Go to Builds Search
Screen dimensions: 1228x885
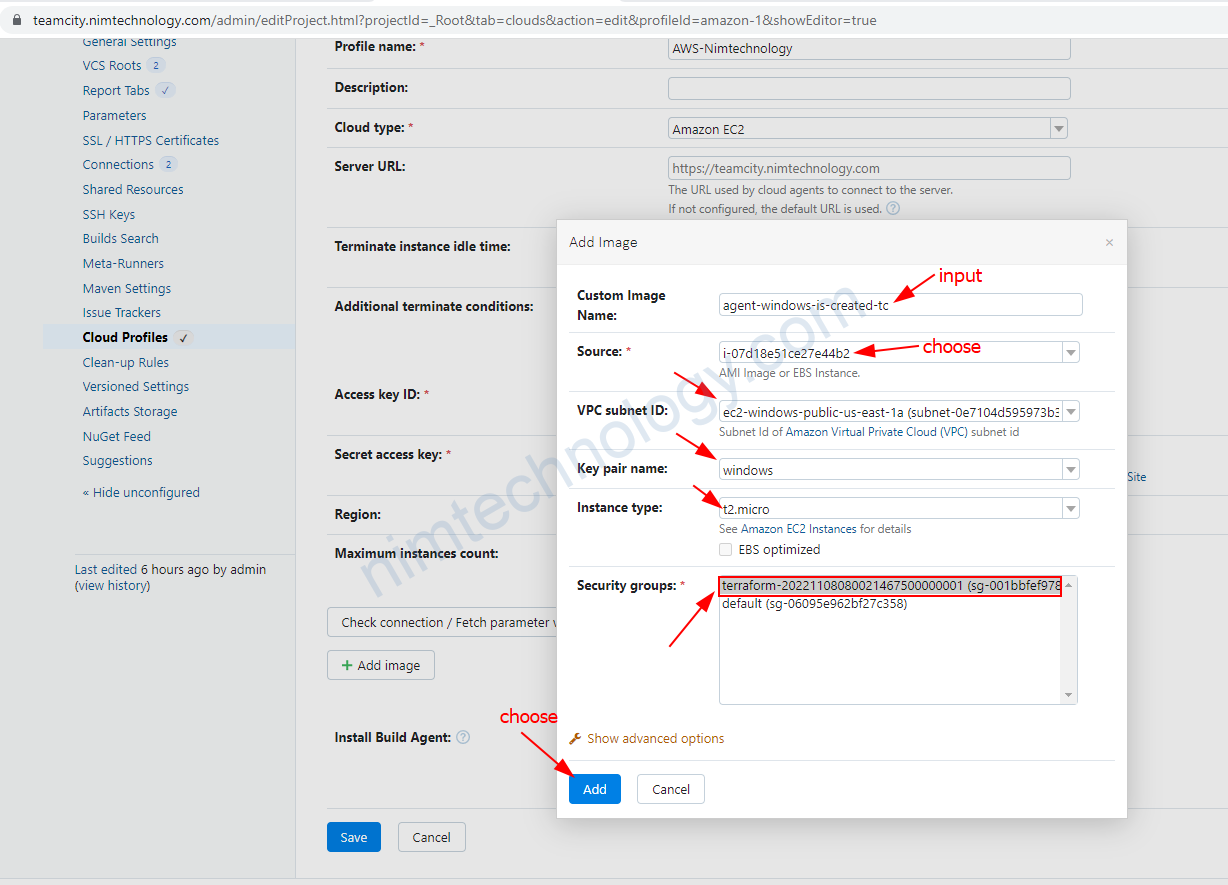pyautogui.click(x=121, y=239)
